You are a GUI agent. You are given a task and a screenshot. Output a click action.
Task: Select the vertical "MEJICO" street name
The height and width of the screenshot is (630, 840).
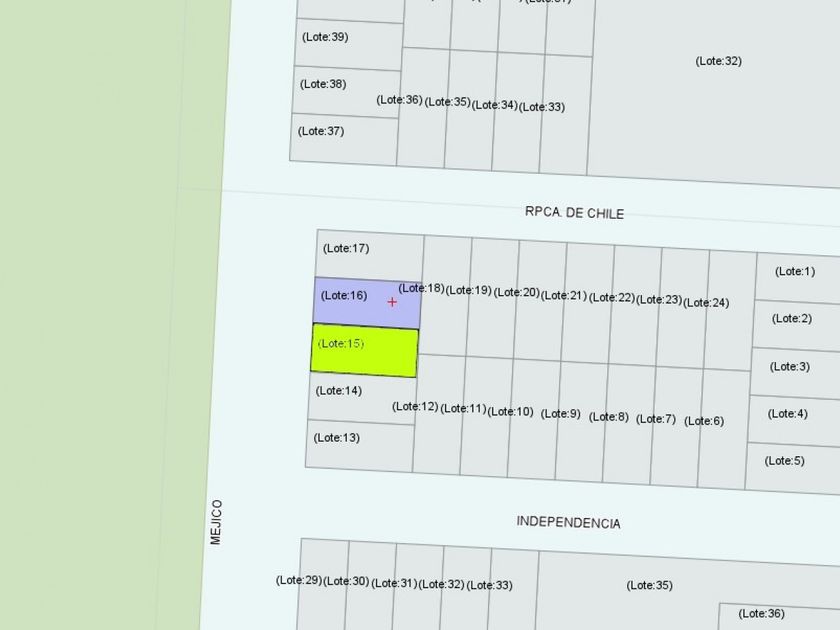click(x=216, y=522)
